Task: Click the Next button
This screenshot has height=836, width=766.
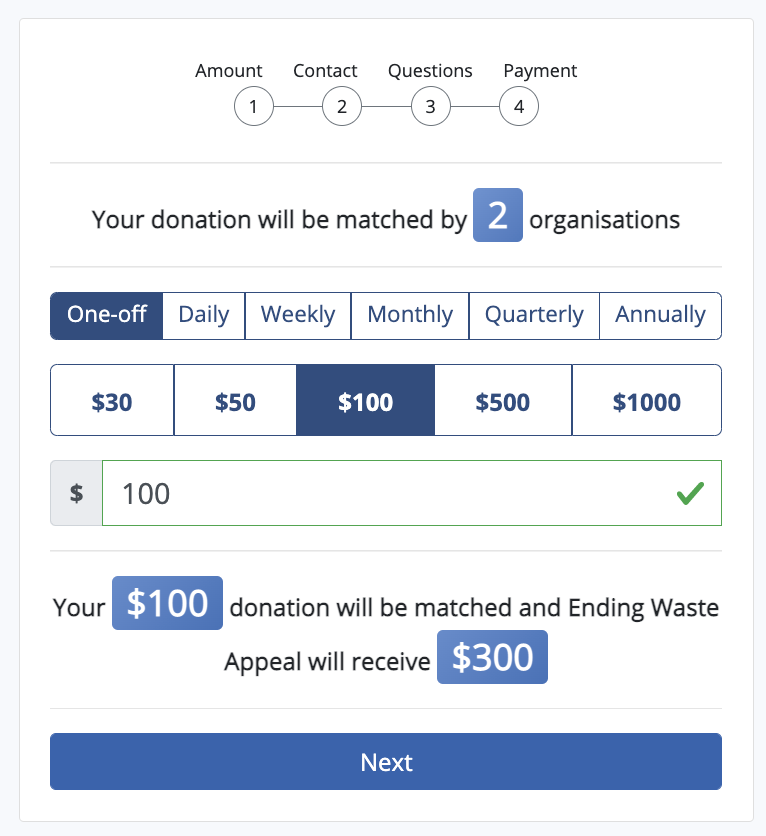Action: [x=385, y=762]
